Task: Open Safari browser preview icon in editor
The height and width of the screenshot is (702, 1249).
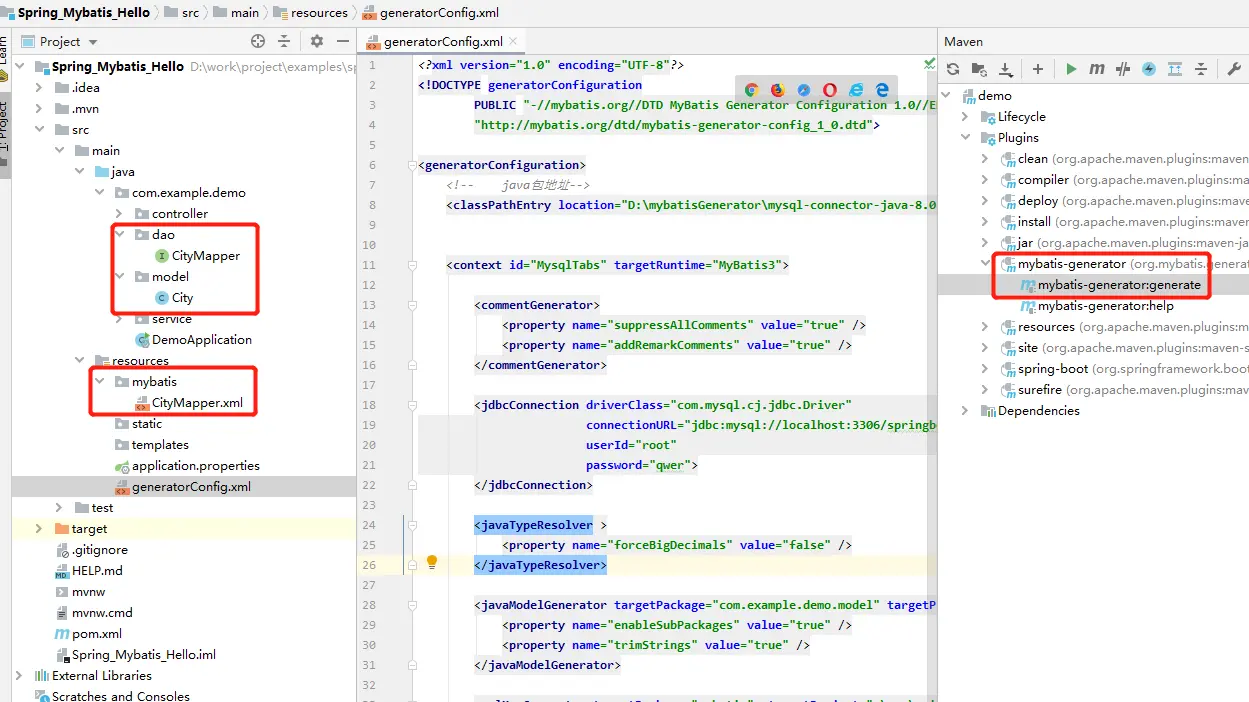Action: (804, 90)
